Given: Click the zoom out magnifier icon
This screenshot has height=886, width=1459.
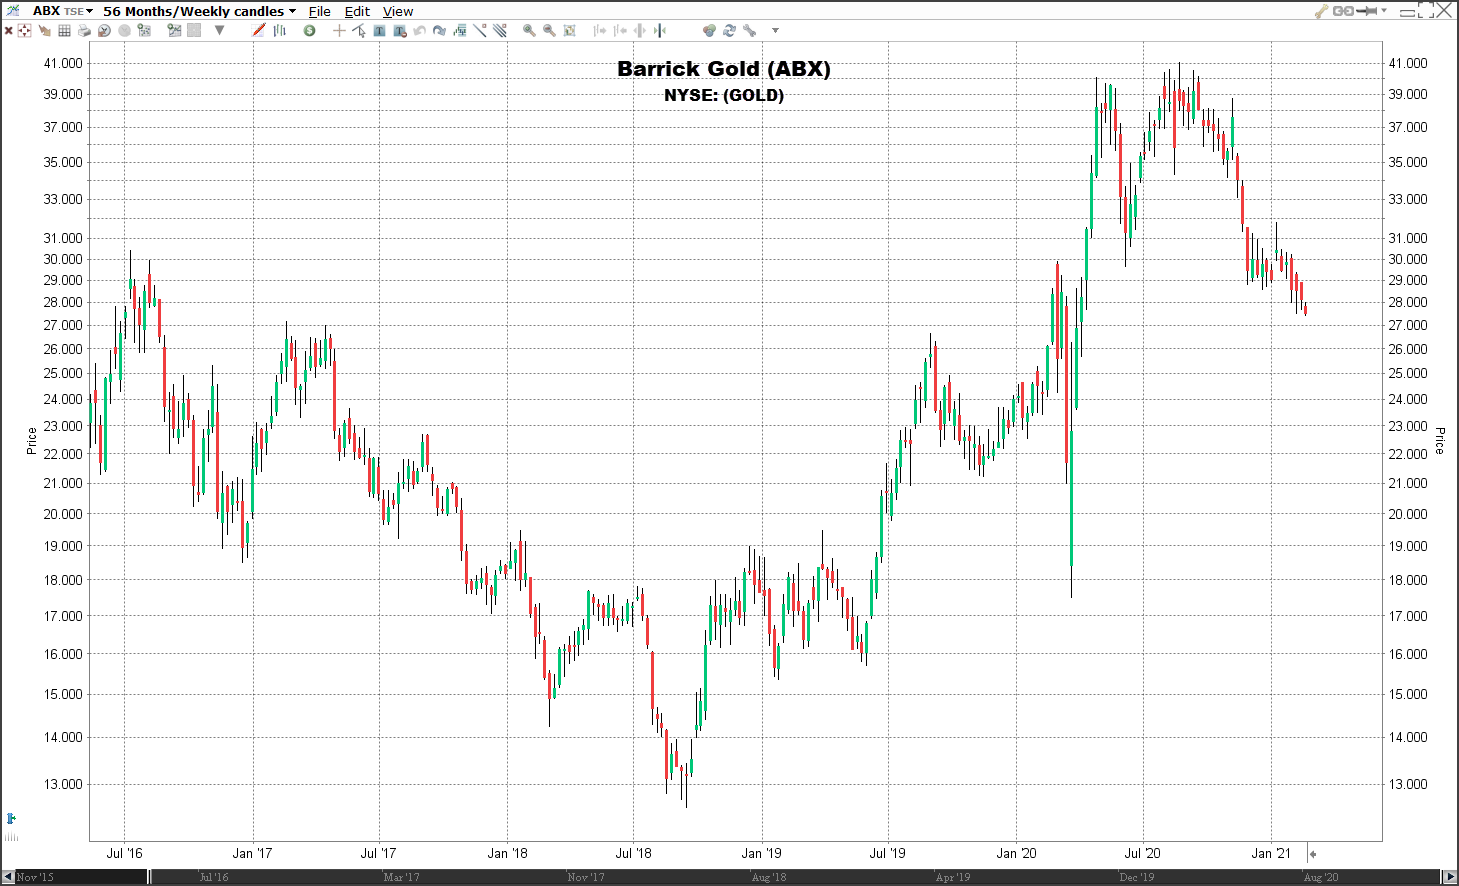Looking at the screenshot, I should tap(549, 31).
